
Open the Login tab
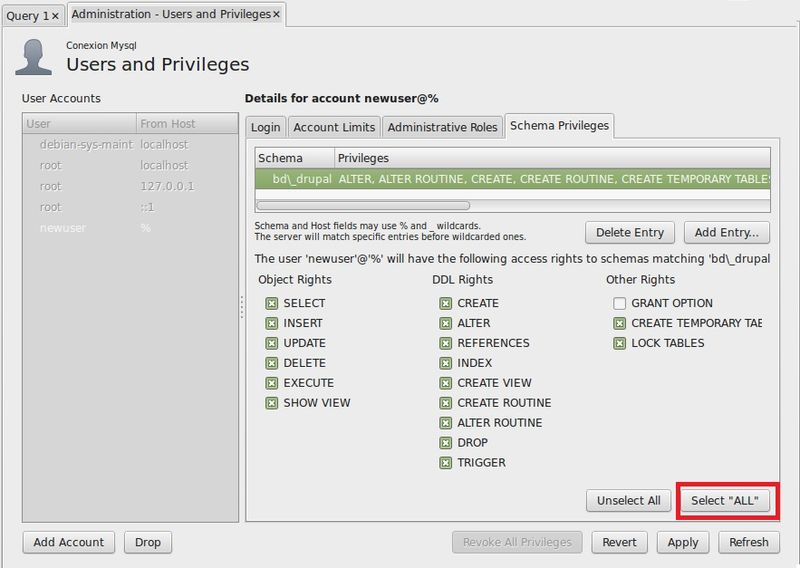pyautogui.click(x=265, y=127)
